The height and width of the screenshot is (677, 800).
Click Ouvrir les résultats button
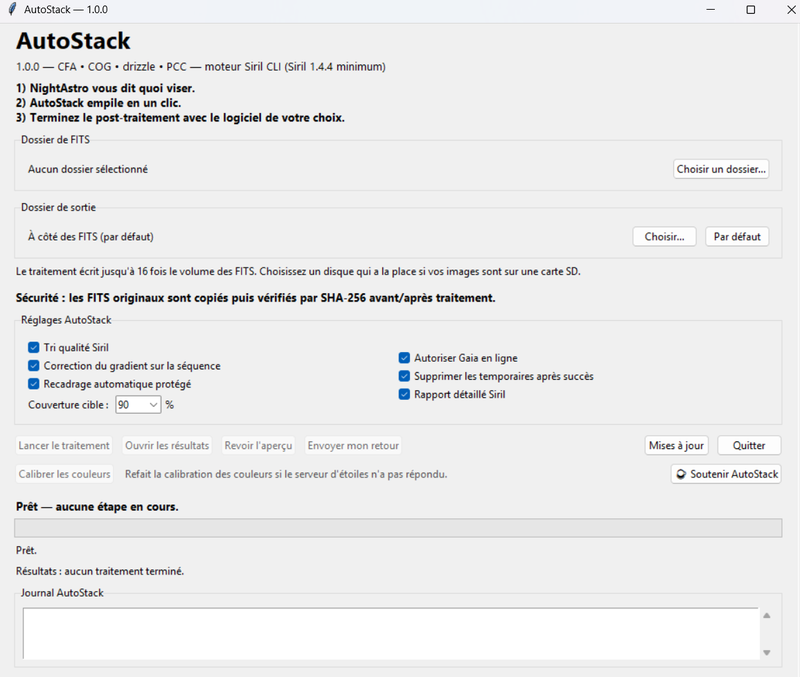click(167, 445)
